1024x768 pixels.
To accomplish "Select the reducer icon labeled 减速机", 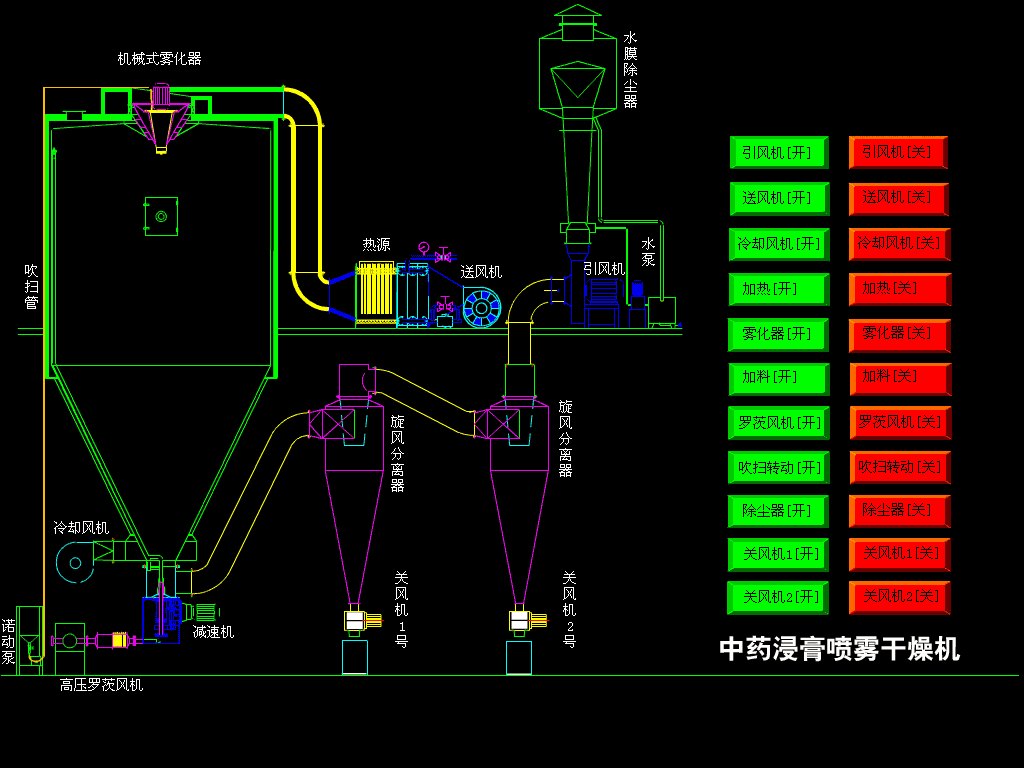I will [x=205, y=610].
